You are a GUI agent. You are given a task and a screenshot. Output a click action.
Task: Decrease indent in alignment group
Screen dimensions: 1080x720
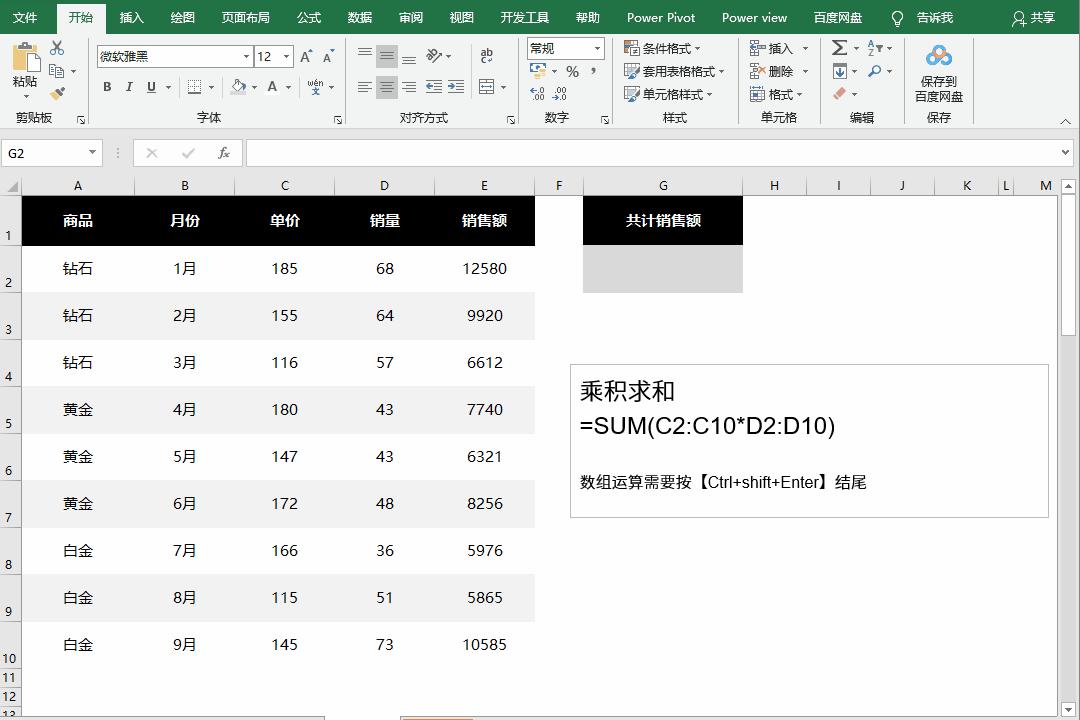(x=434, y=87)
